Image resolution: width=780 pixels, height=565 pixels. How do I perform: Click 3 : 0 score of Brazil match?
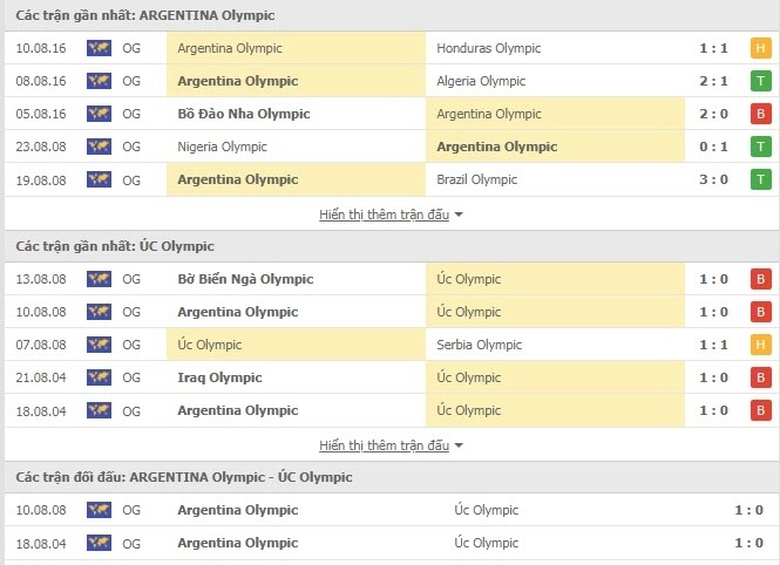click(714, 180)
